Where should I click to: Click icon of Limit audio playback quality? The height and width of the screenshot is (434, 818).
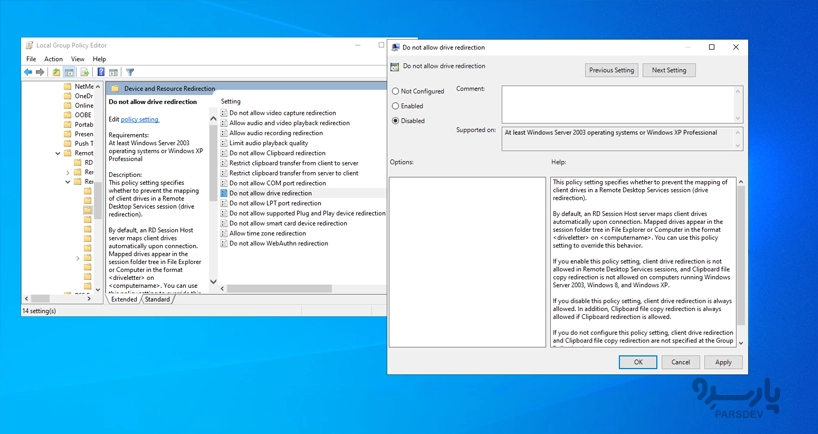tap(224, 143)
